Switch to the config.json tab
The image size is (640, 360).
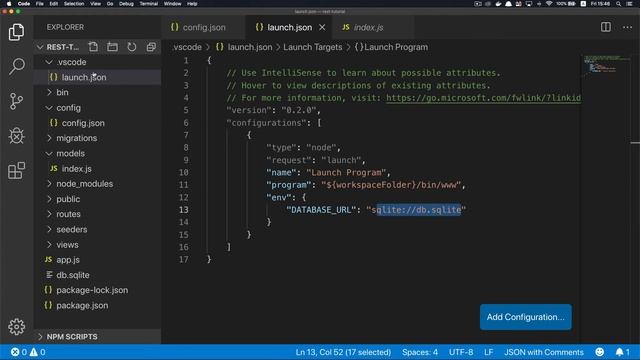[203, 27]
